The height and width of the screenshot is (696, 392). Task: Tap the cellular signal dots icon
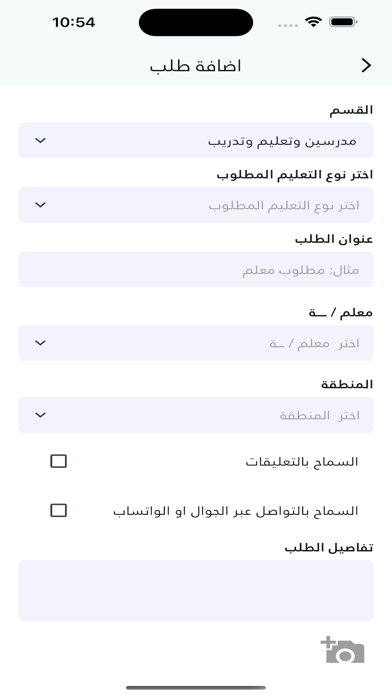click(x=288, y=25)
